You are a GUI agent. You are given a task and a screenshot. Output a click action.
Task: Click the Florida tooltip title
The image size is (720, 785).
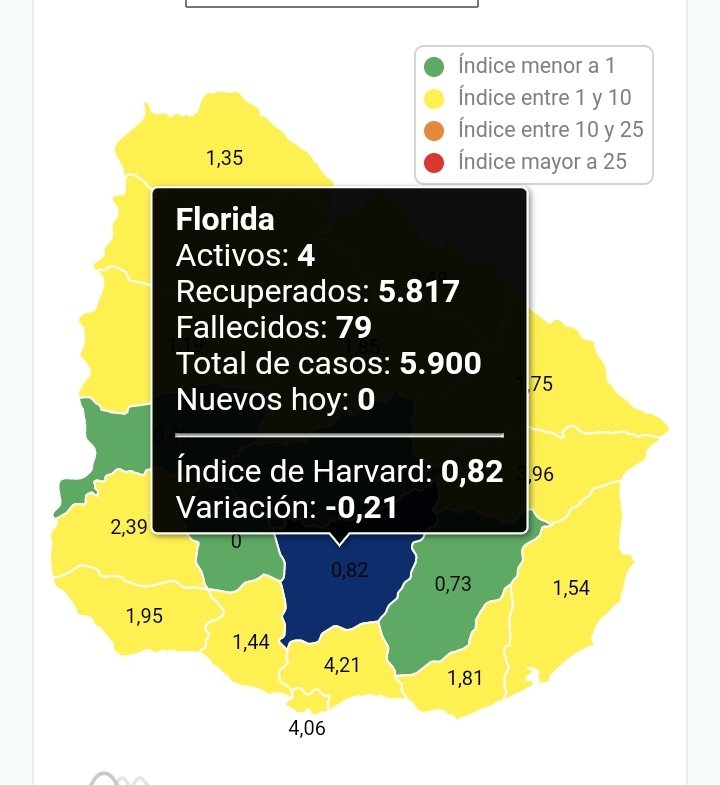point(225,220)
